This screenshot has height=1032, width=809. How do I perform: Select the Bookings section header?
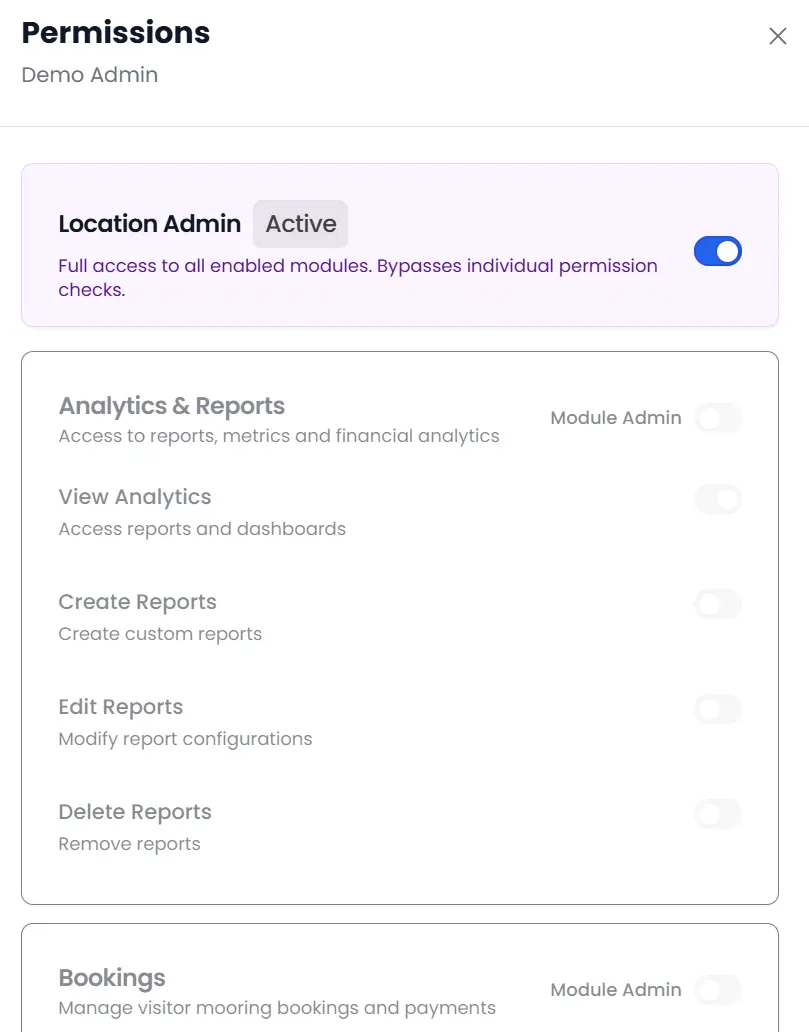click(x=111, y=978)
